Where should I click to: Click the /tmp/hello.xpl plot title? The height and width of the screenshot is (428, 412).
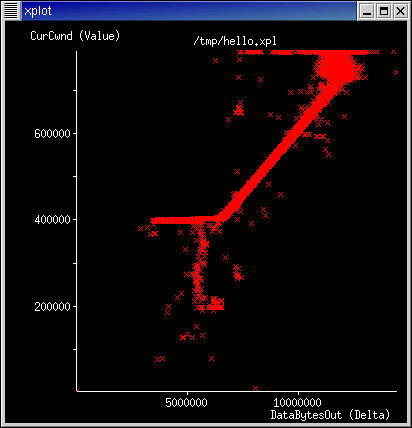(235, 41)
